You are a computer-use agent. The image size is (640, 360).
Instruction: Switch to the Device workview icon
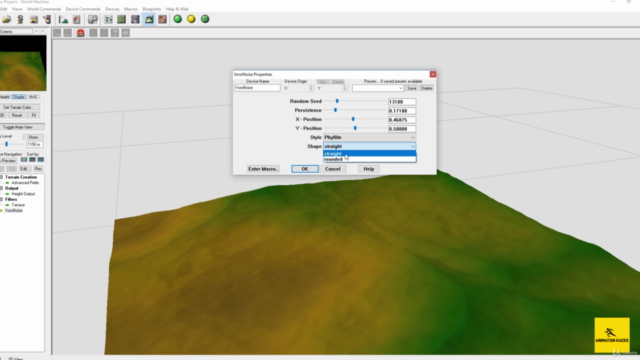108,19
